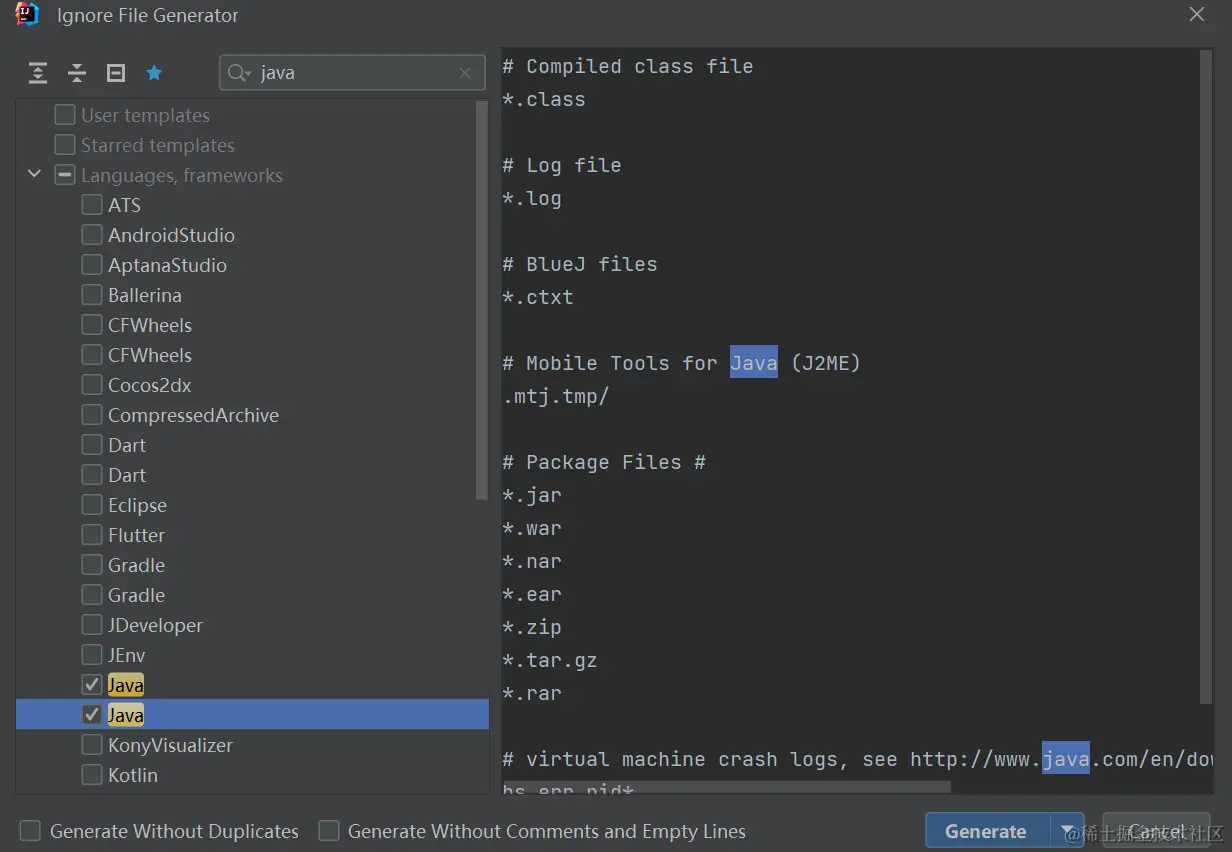Tick the AndroidStudio checkbox
This screenshot has width=1232, height=852.
pyautogui.click(x=92, y=235)
